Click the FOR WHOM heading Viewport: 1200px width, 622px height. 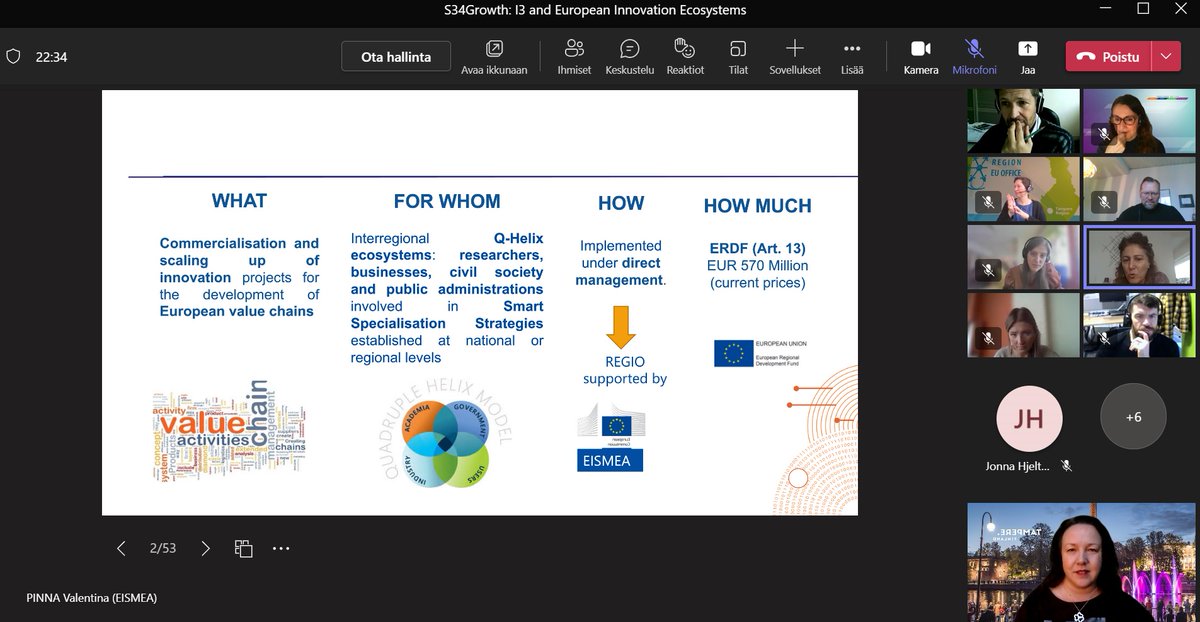point(447,201)
